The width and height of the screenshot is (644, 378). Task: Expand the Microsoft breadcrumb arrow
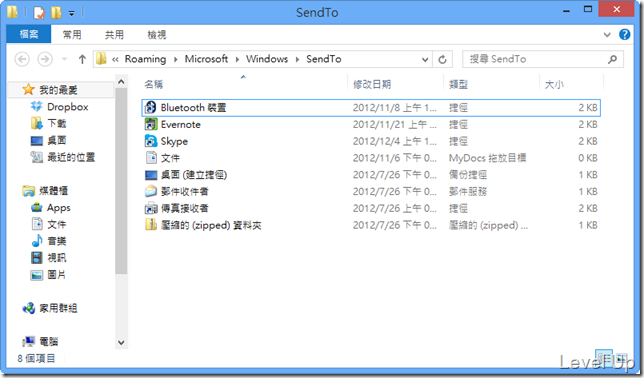[x=237, y=60]
